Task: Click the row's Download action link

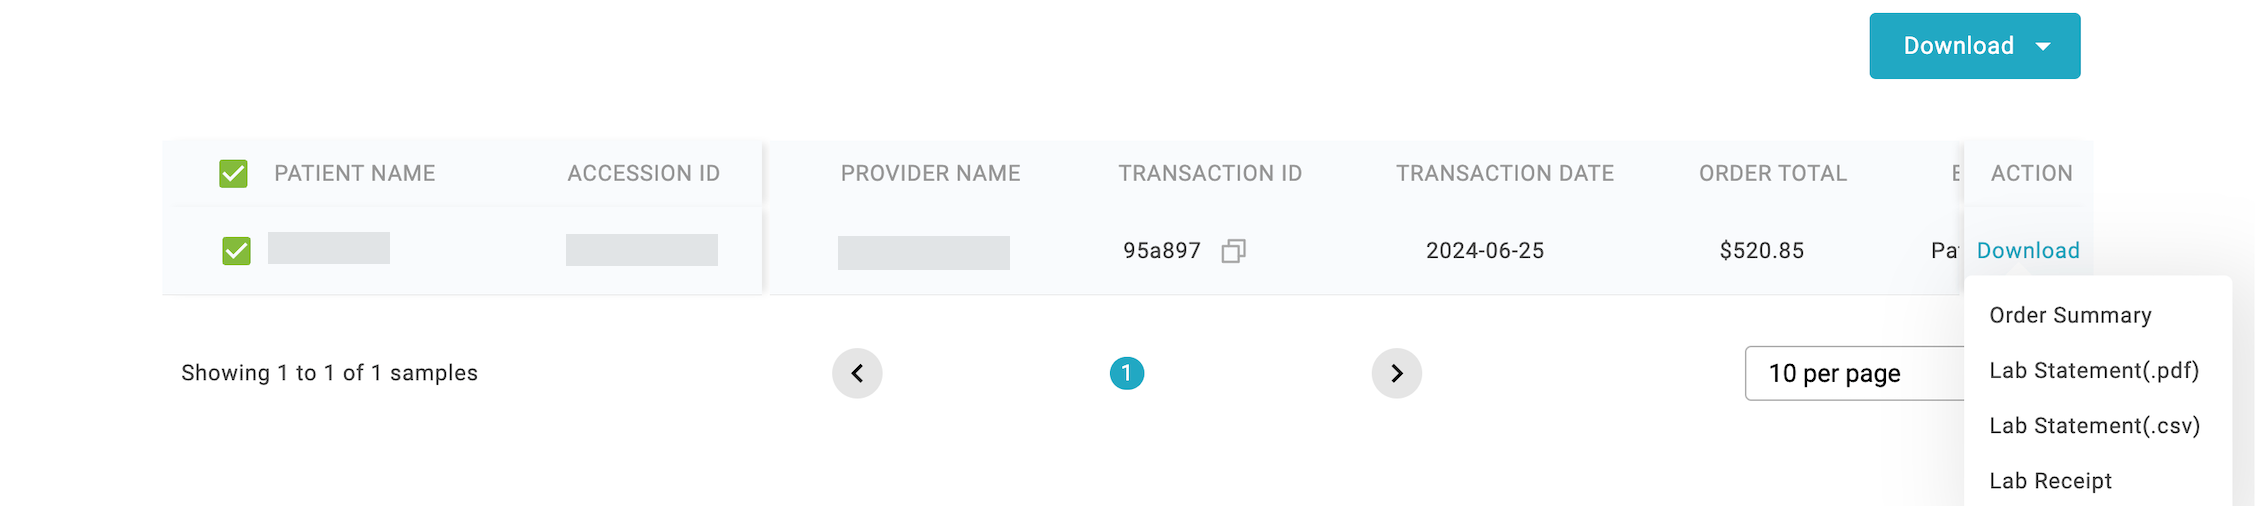Action: (x=2027, y=251)
